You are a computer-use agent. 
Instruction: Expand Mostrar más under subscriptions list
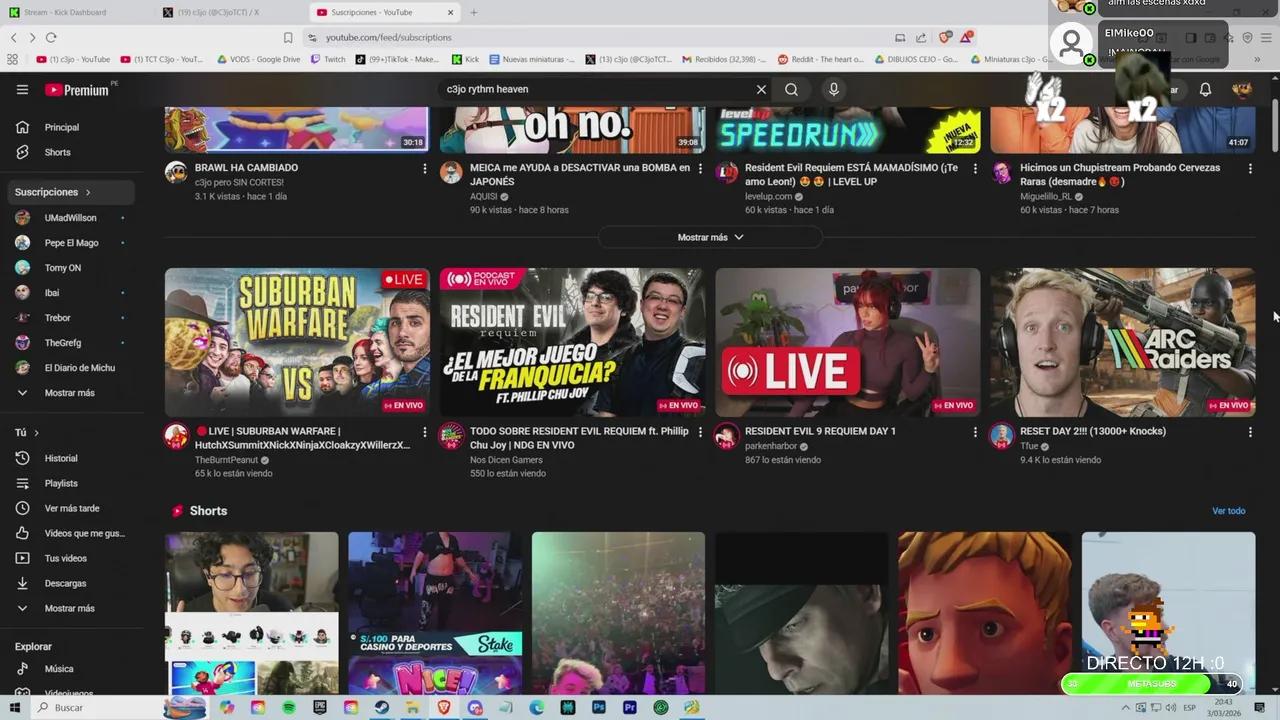click(x=69, y=393)
